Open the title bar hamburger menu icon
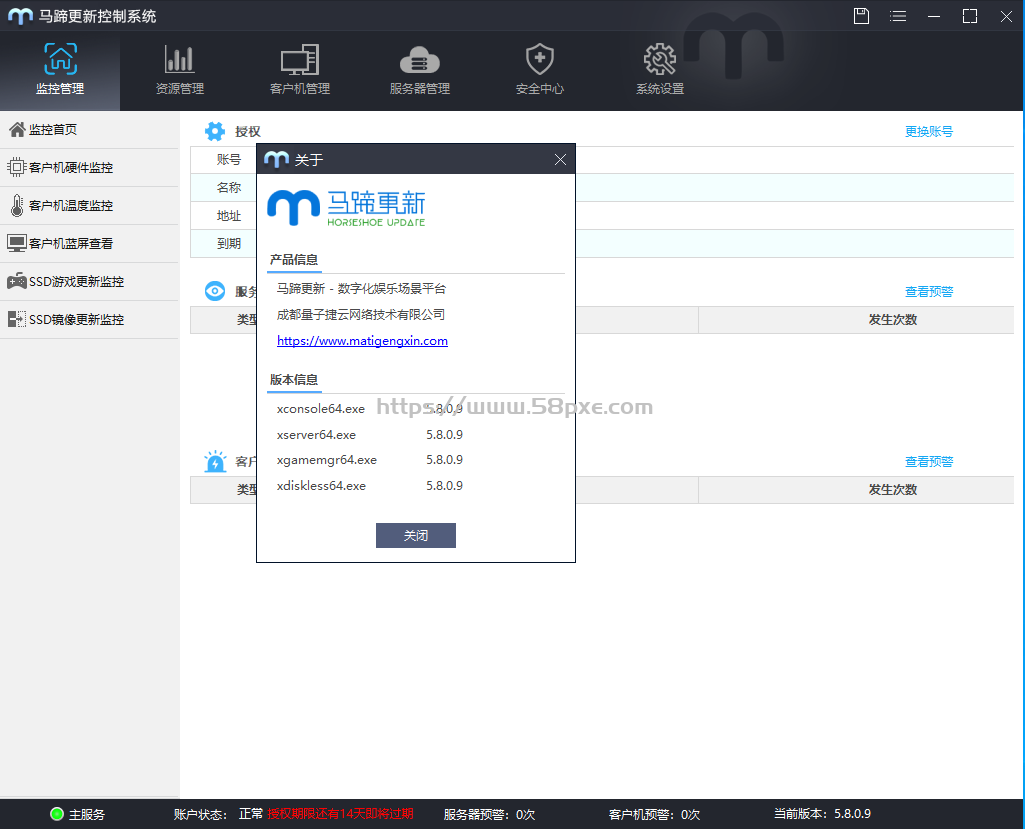This screenshot has width=1025, height=829. click(x=898, y=16)
